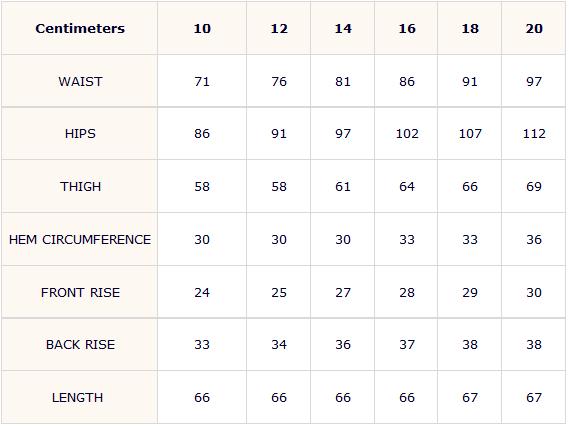
Task: Select the back rise value 37
Action: pos(407,345)
